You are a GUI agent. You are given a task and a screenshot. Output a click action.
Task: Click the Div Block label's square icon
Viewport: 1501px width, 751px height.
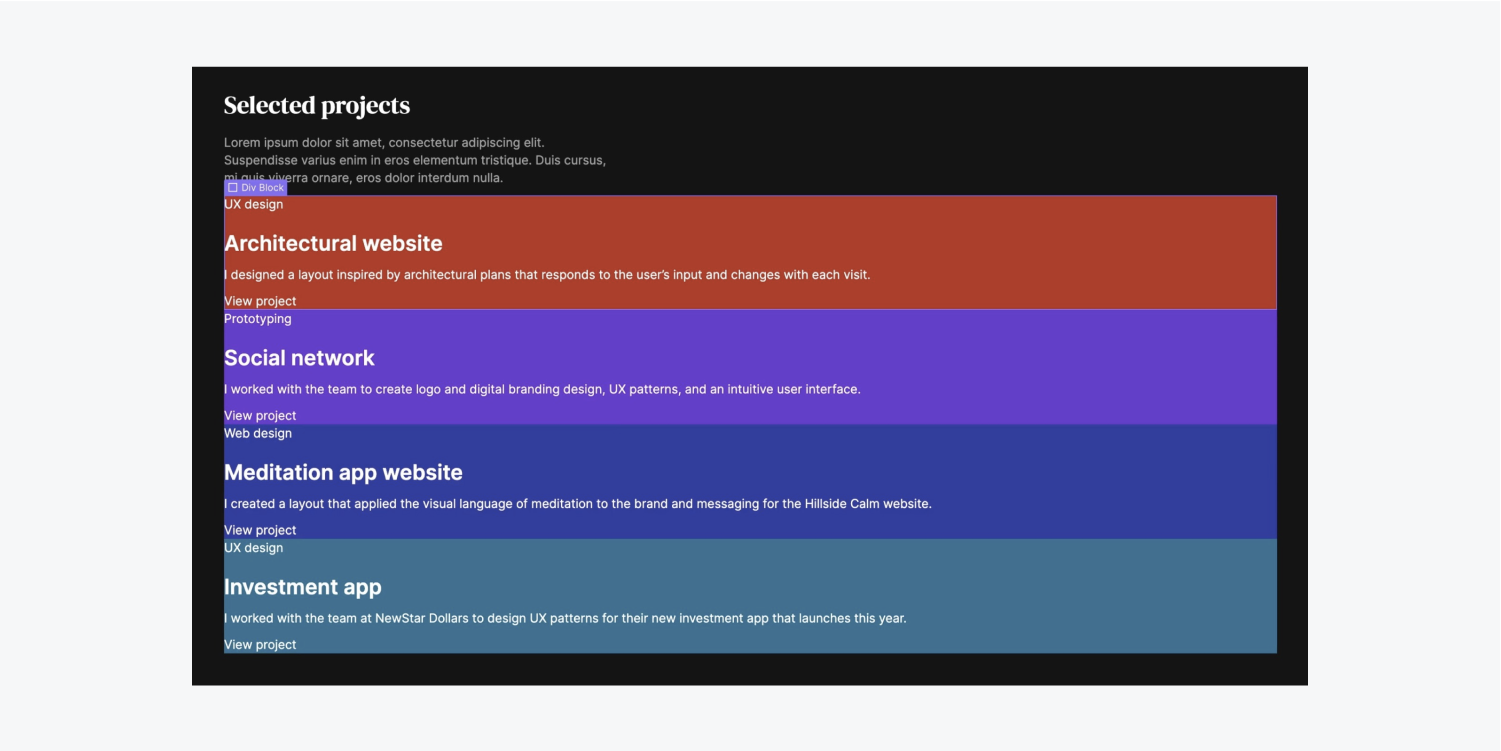click(x=233, y=188)
